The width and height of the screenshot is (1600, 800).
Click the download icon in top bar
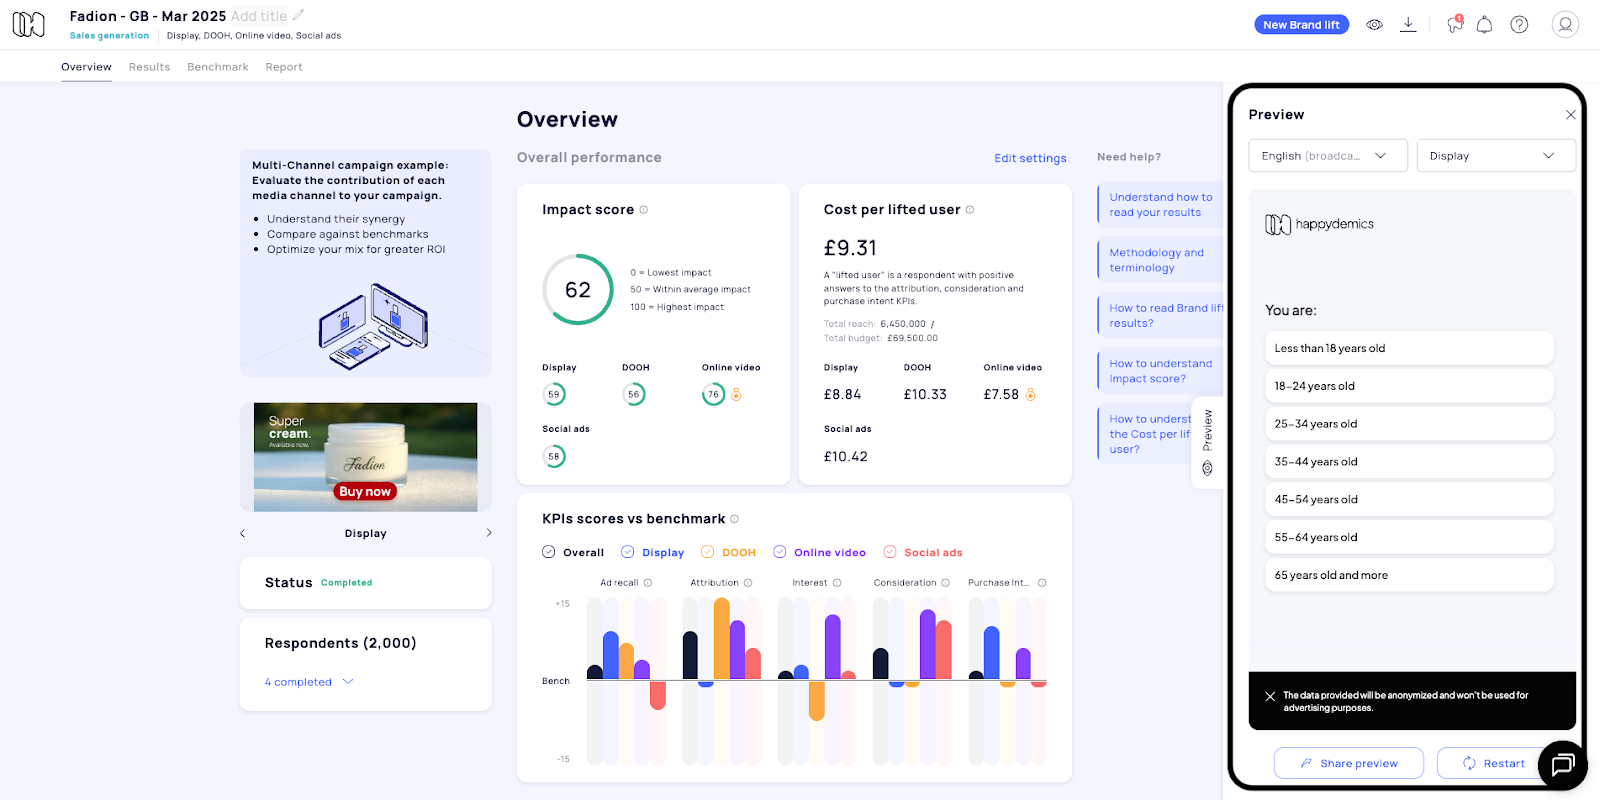[x=1408, y=25]
